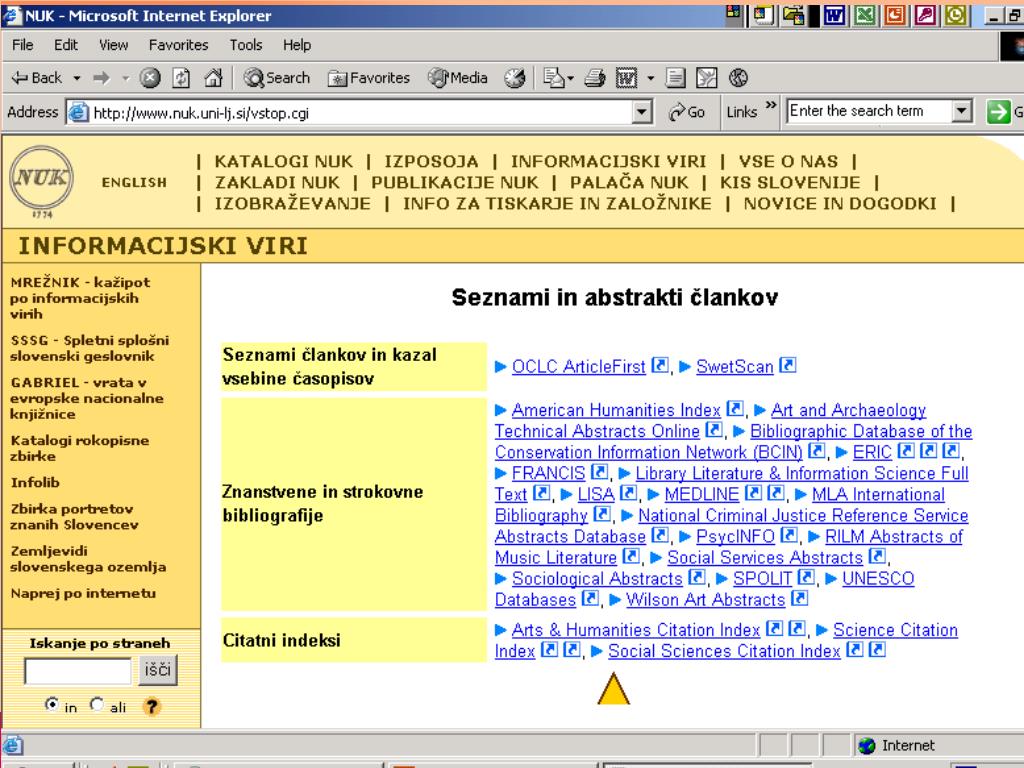Image resolution: width=1024 pixels, height=768 pixels.
Task: Refresh the page via Refresh icon
Action: [181, 78]
